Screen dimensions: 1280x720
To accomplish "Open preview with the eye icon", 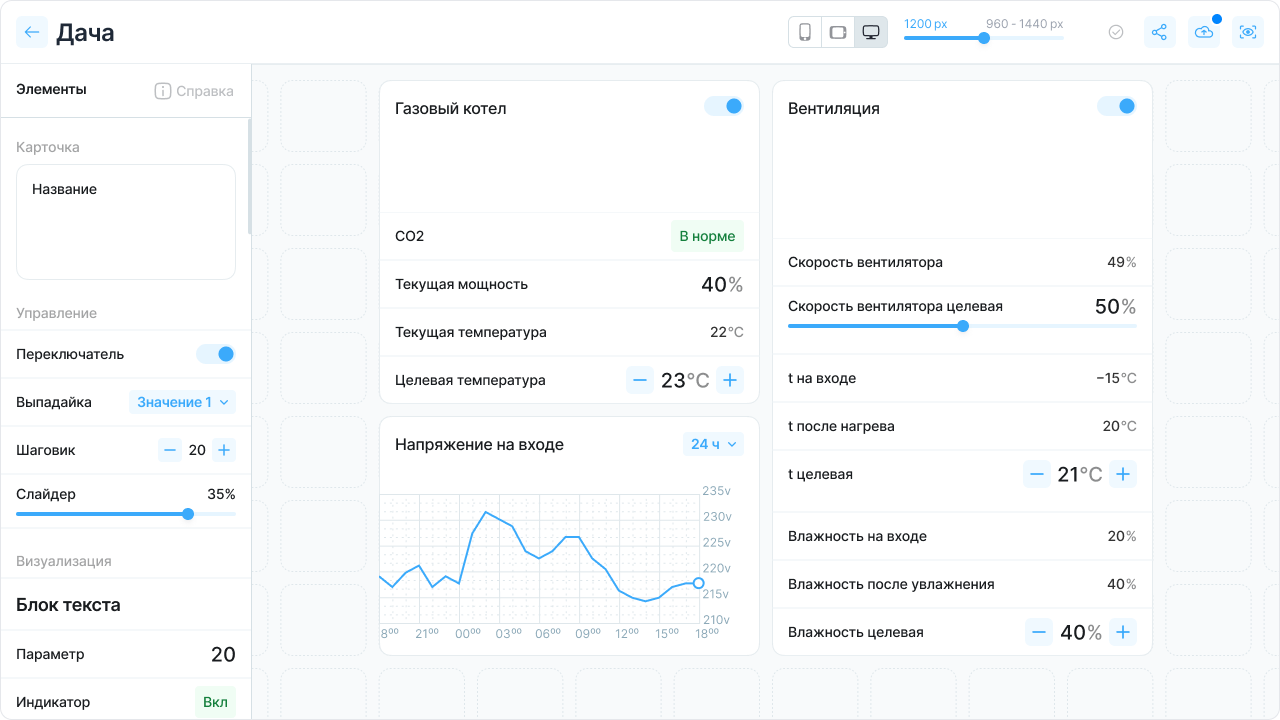I will coord(1248,32).
